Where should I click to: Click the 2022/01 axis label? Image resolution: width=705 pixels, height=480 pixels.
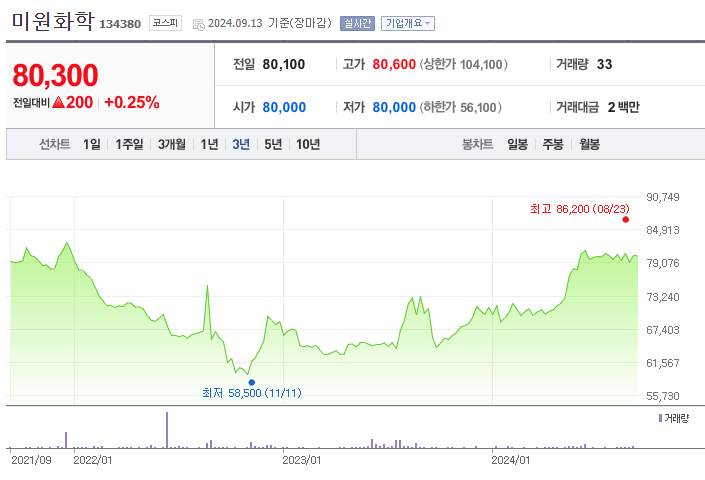(93, 460)
